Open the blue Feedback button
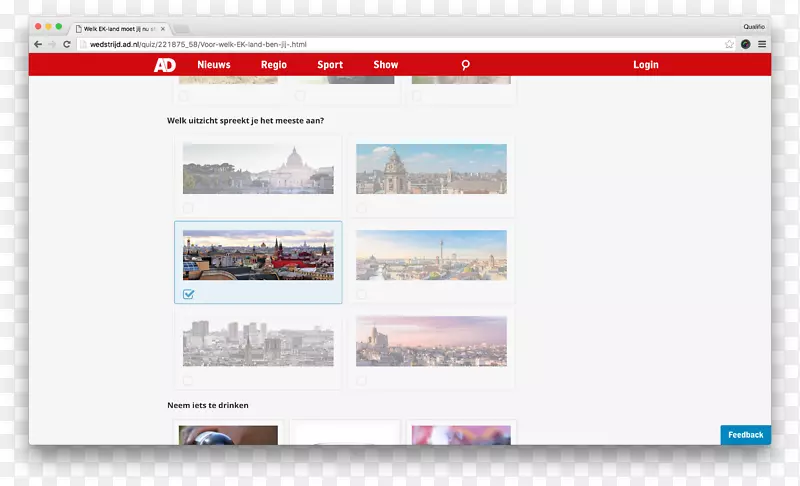Screen dimensions: 800x486 [x=745, y=435]
